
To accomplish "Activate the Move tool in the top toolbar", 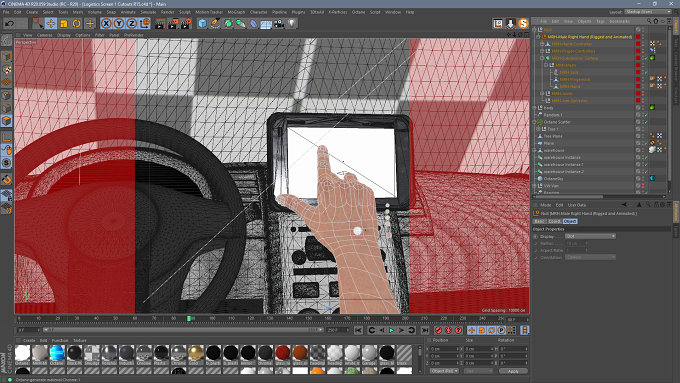I will [x=51, y=23].
